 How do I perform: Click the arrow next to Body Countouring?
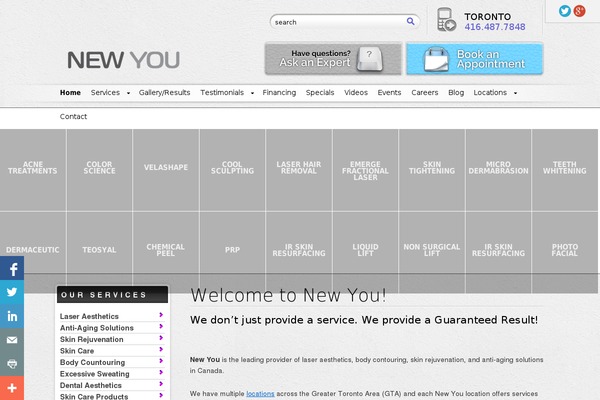tap(161, 361)
